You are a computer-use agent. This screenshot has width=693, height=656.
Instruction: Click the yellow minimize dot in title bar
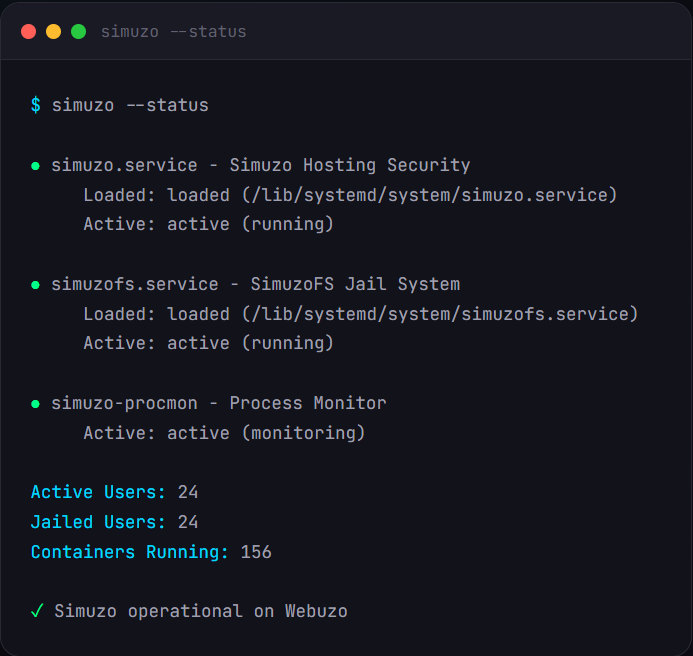pyautogui.click(x=53, y=32)
